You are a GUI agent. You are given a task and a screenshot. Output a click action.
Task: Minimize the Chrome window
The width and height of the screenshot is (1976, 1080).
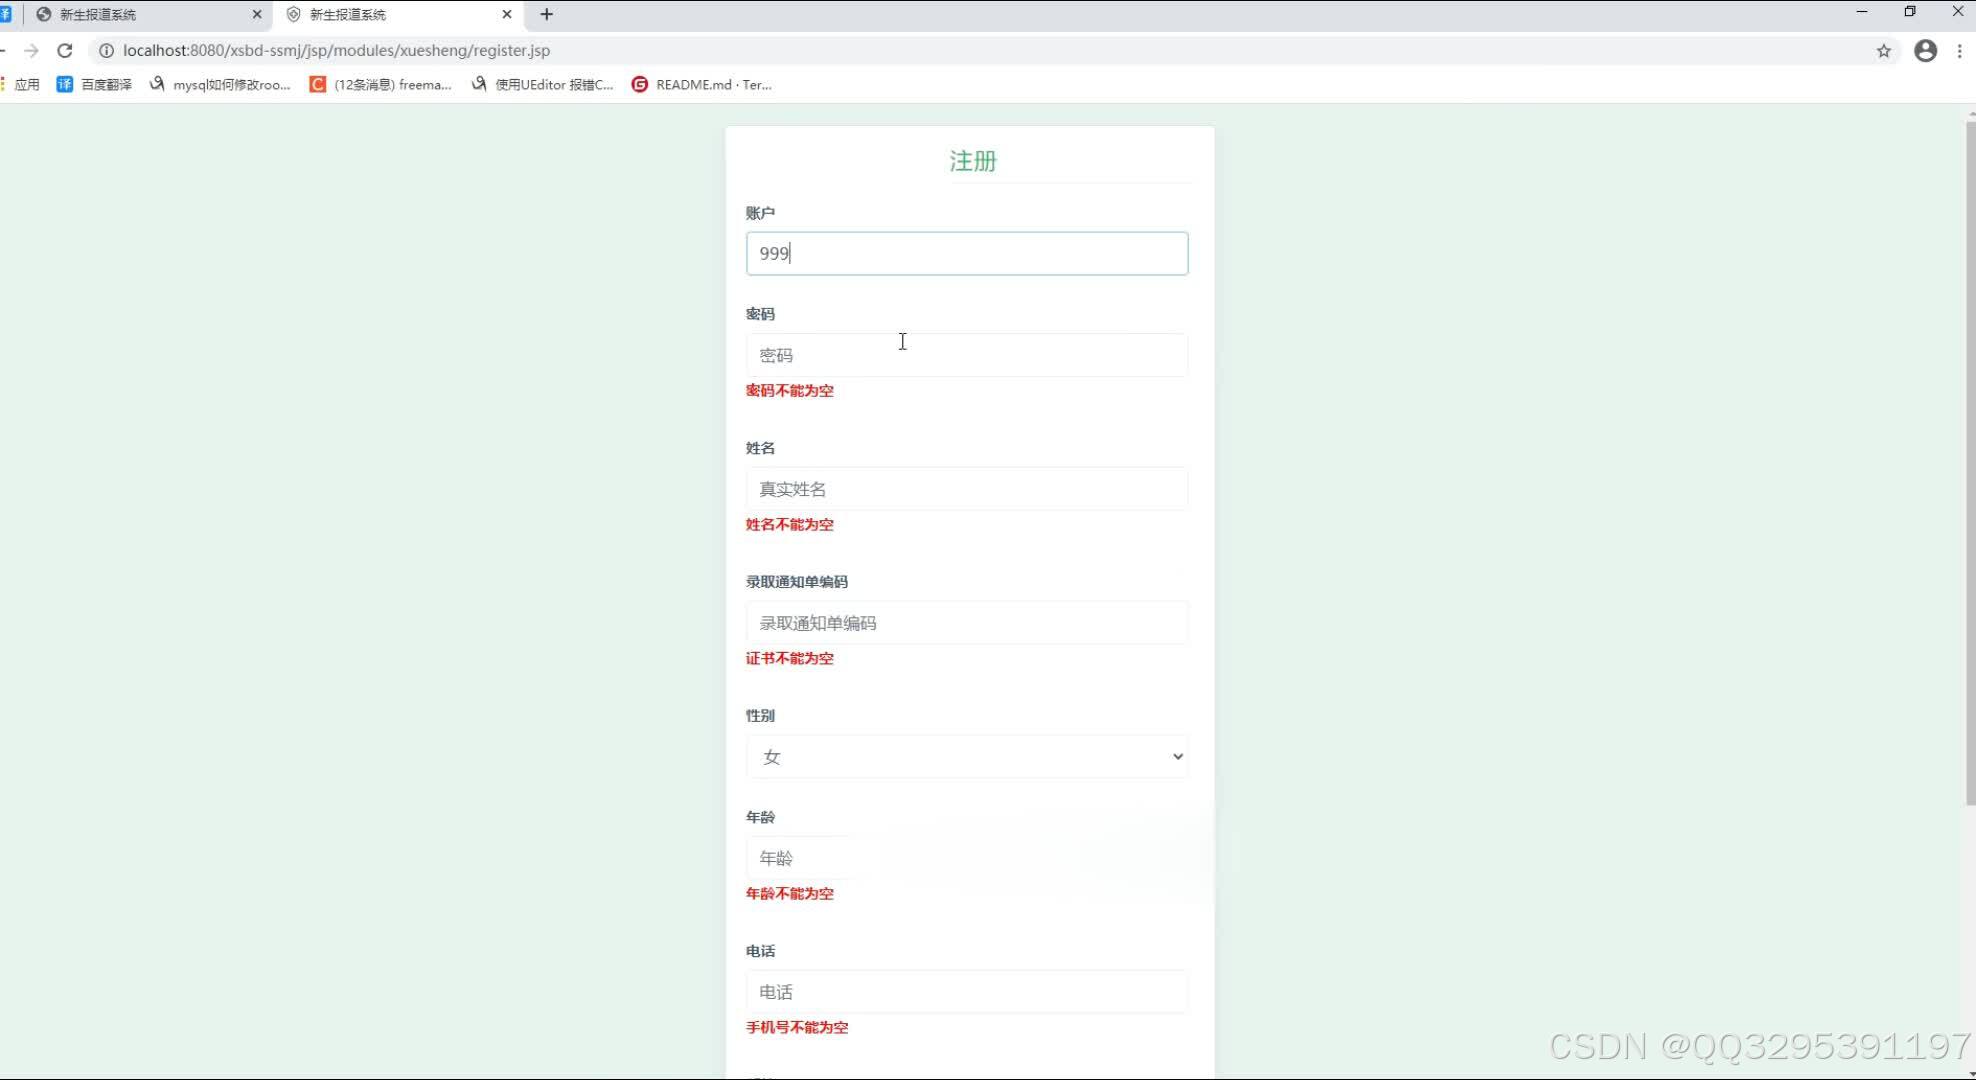point(1862,12)
